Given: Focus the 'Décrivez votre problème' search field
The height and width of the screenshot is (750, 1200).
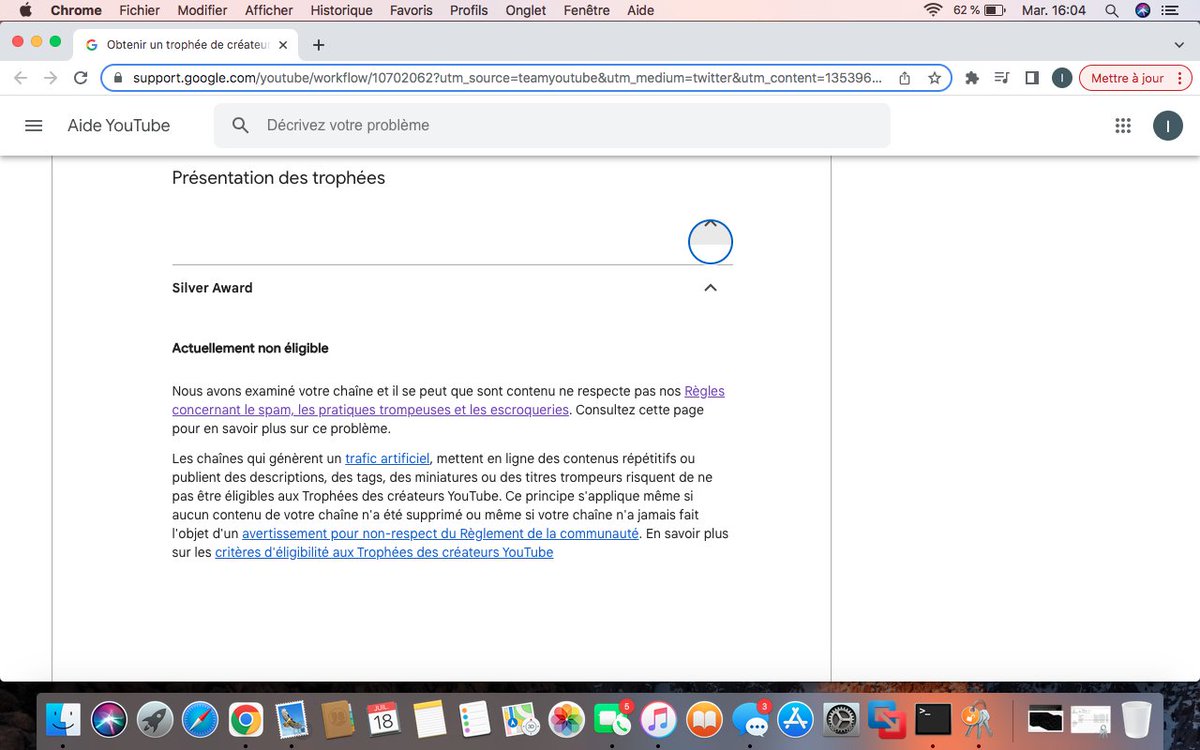Looking at the screenshot, I should point(552,126).
